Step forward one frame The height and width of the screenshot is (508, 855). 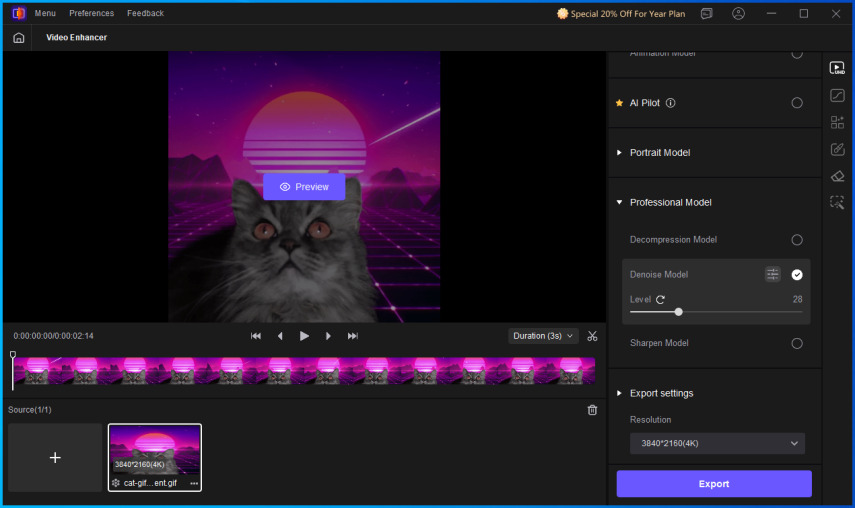click(328, 336)
